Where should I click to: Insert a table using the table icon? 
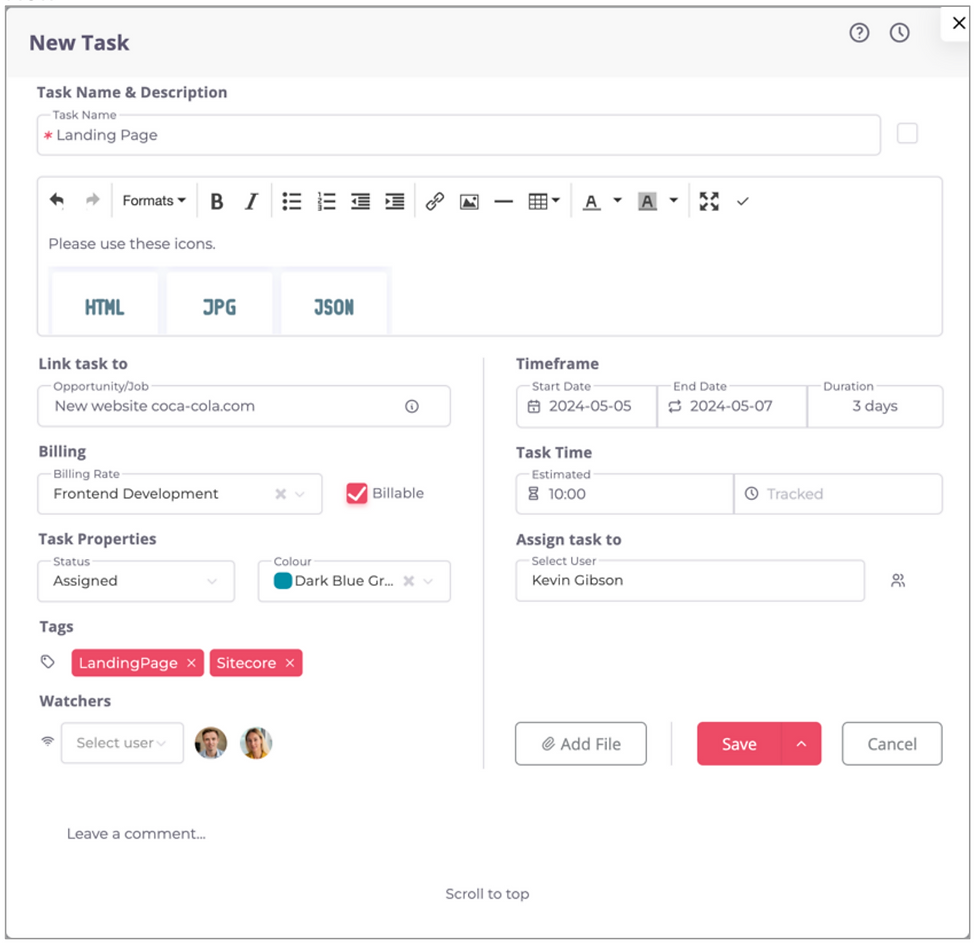click(x=540, y=200)
